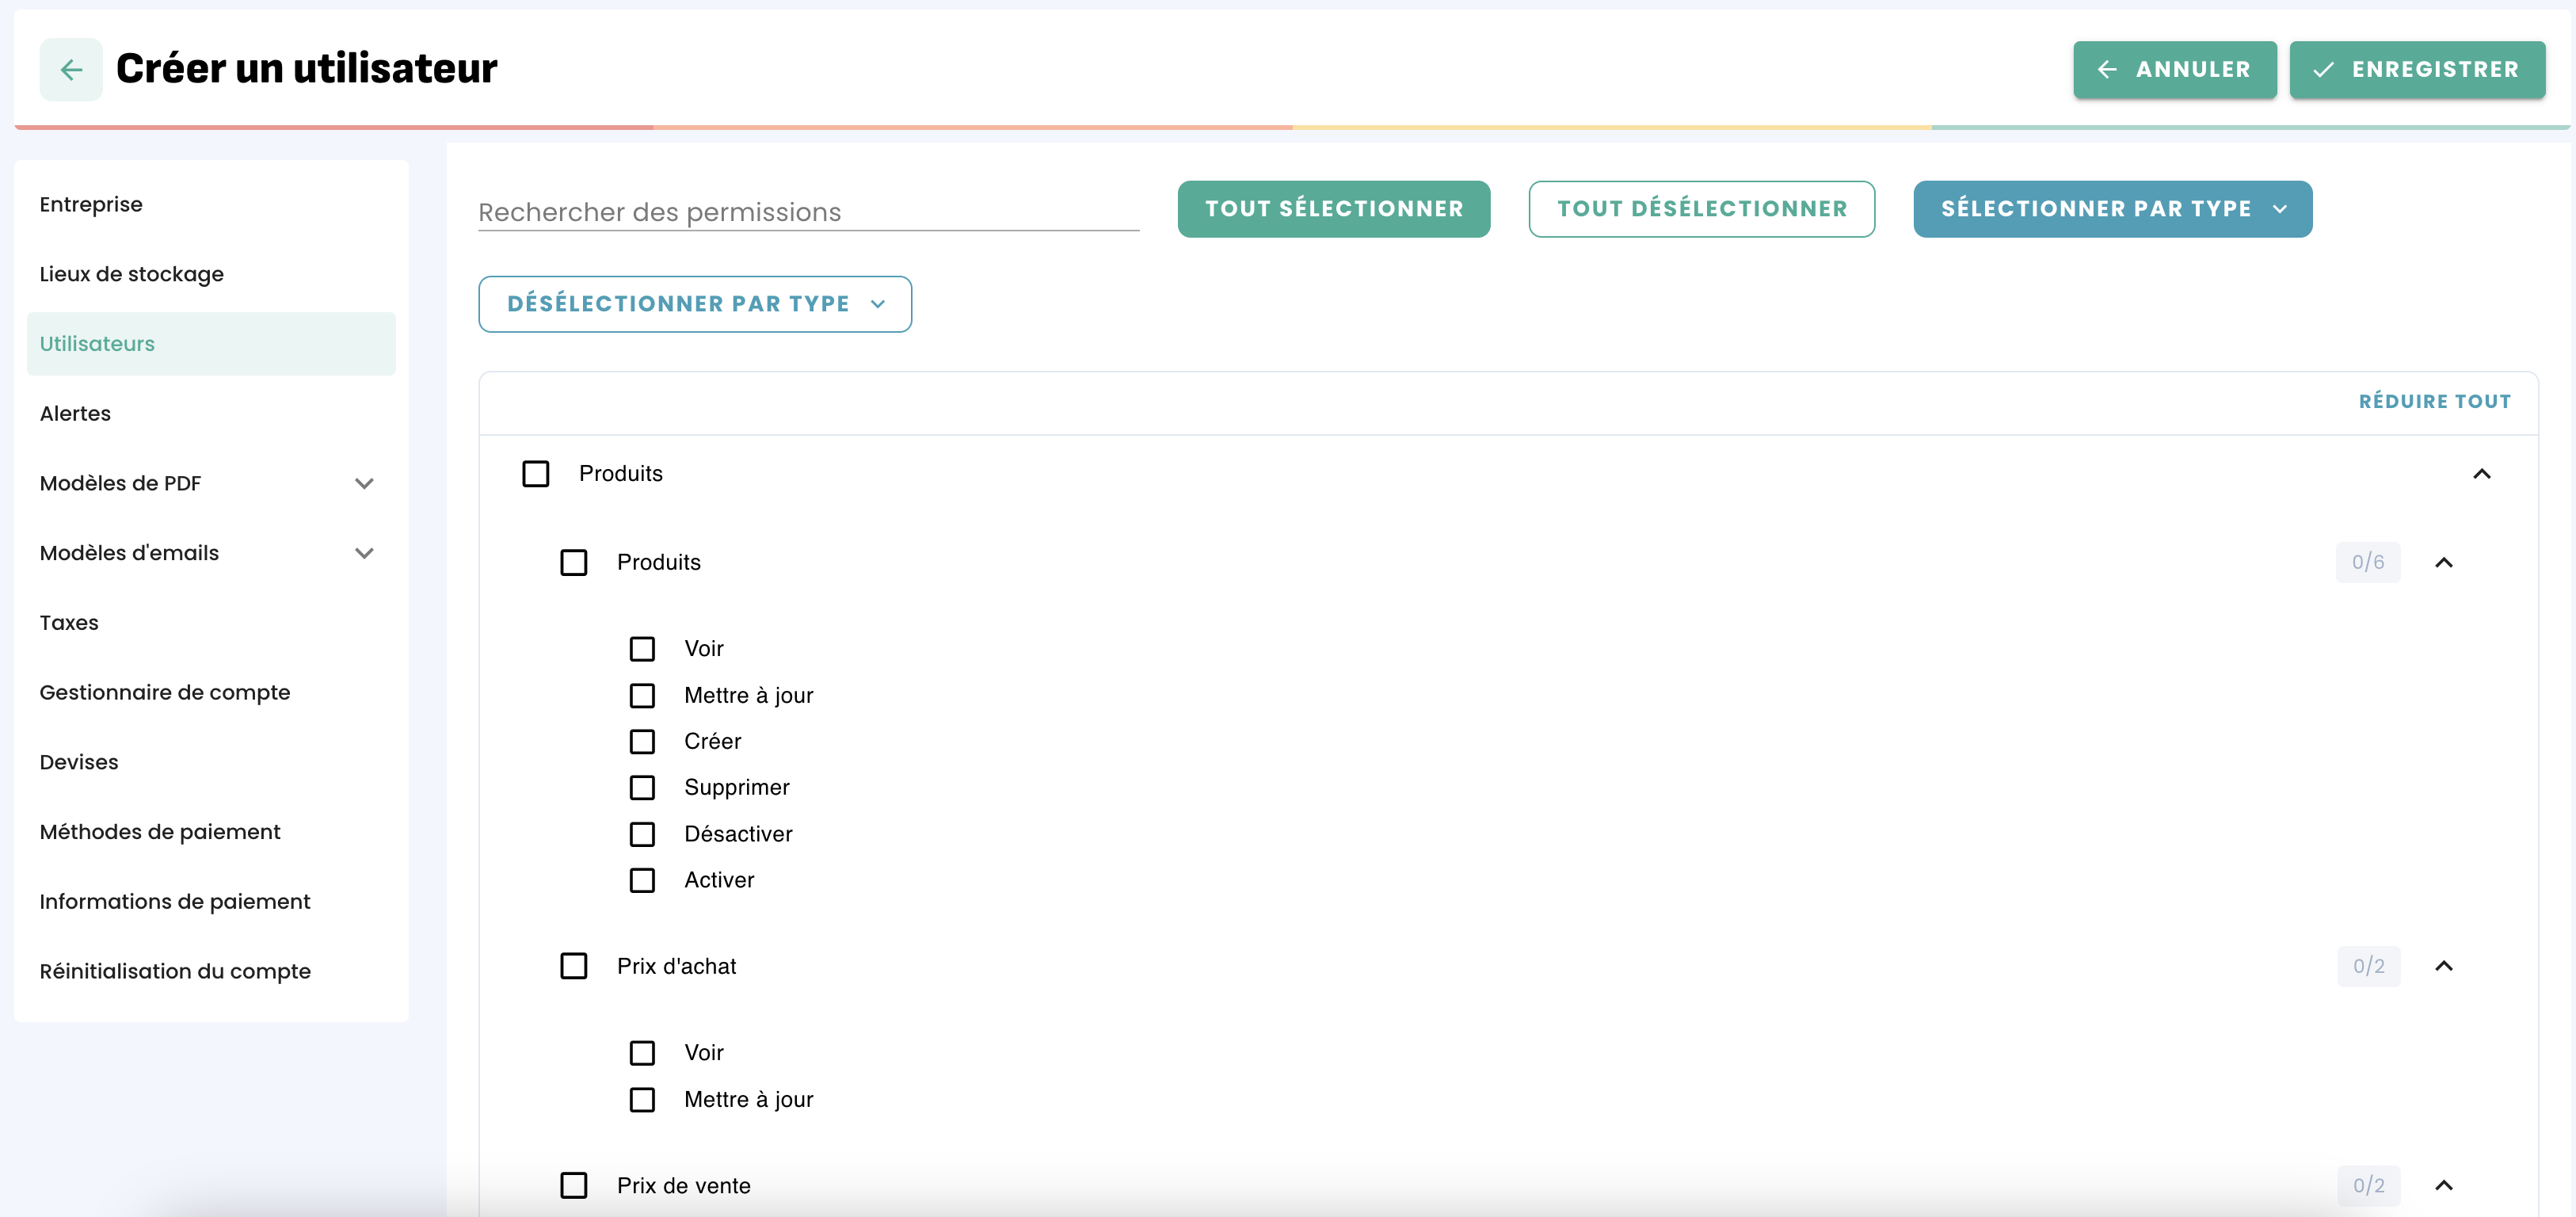Open the Sélectionner par type dropdown
Screen dimensions: 2576x1217
[2112, 209]
